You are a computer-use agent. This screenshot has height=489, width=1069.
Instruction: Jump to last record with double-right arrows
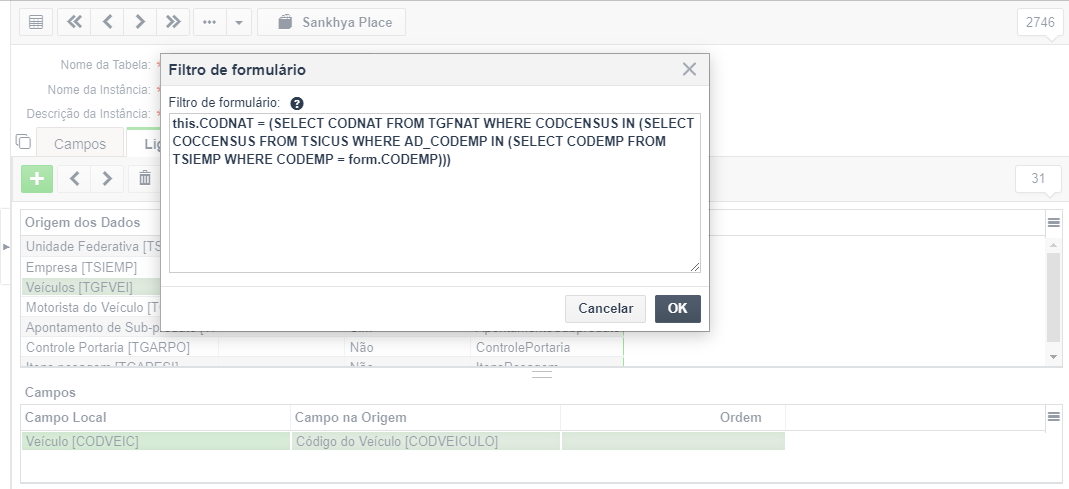point(172,22)
